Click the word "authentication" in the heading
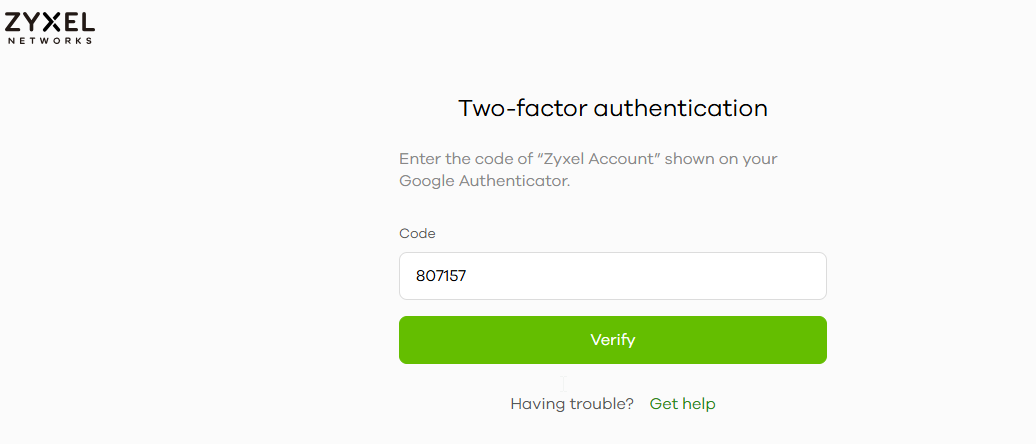Image resolution: width=1036 pixels, height=444 pixels. tap(681, 108)
